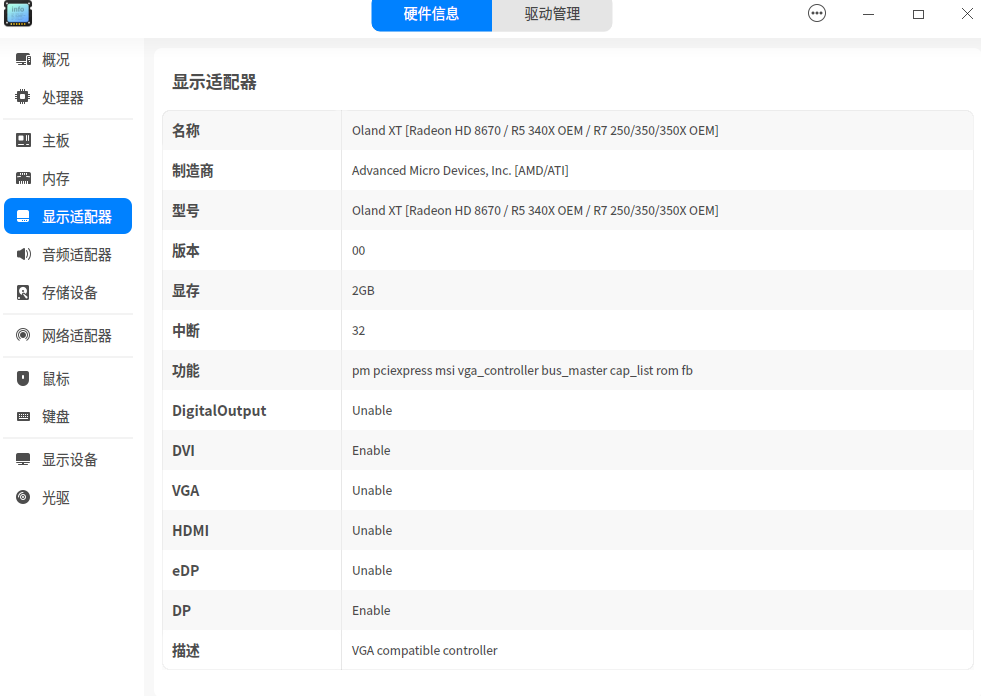Screen dimensions: 981x696
Task: Click the 型号 row Oland XT value
Action: [x=535, y=210]
